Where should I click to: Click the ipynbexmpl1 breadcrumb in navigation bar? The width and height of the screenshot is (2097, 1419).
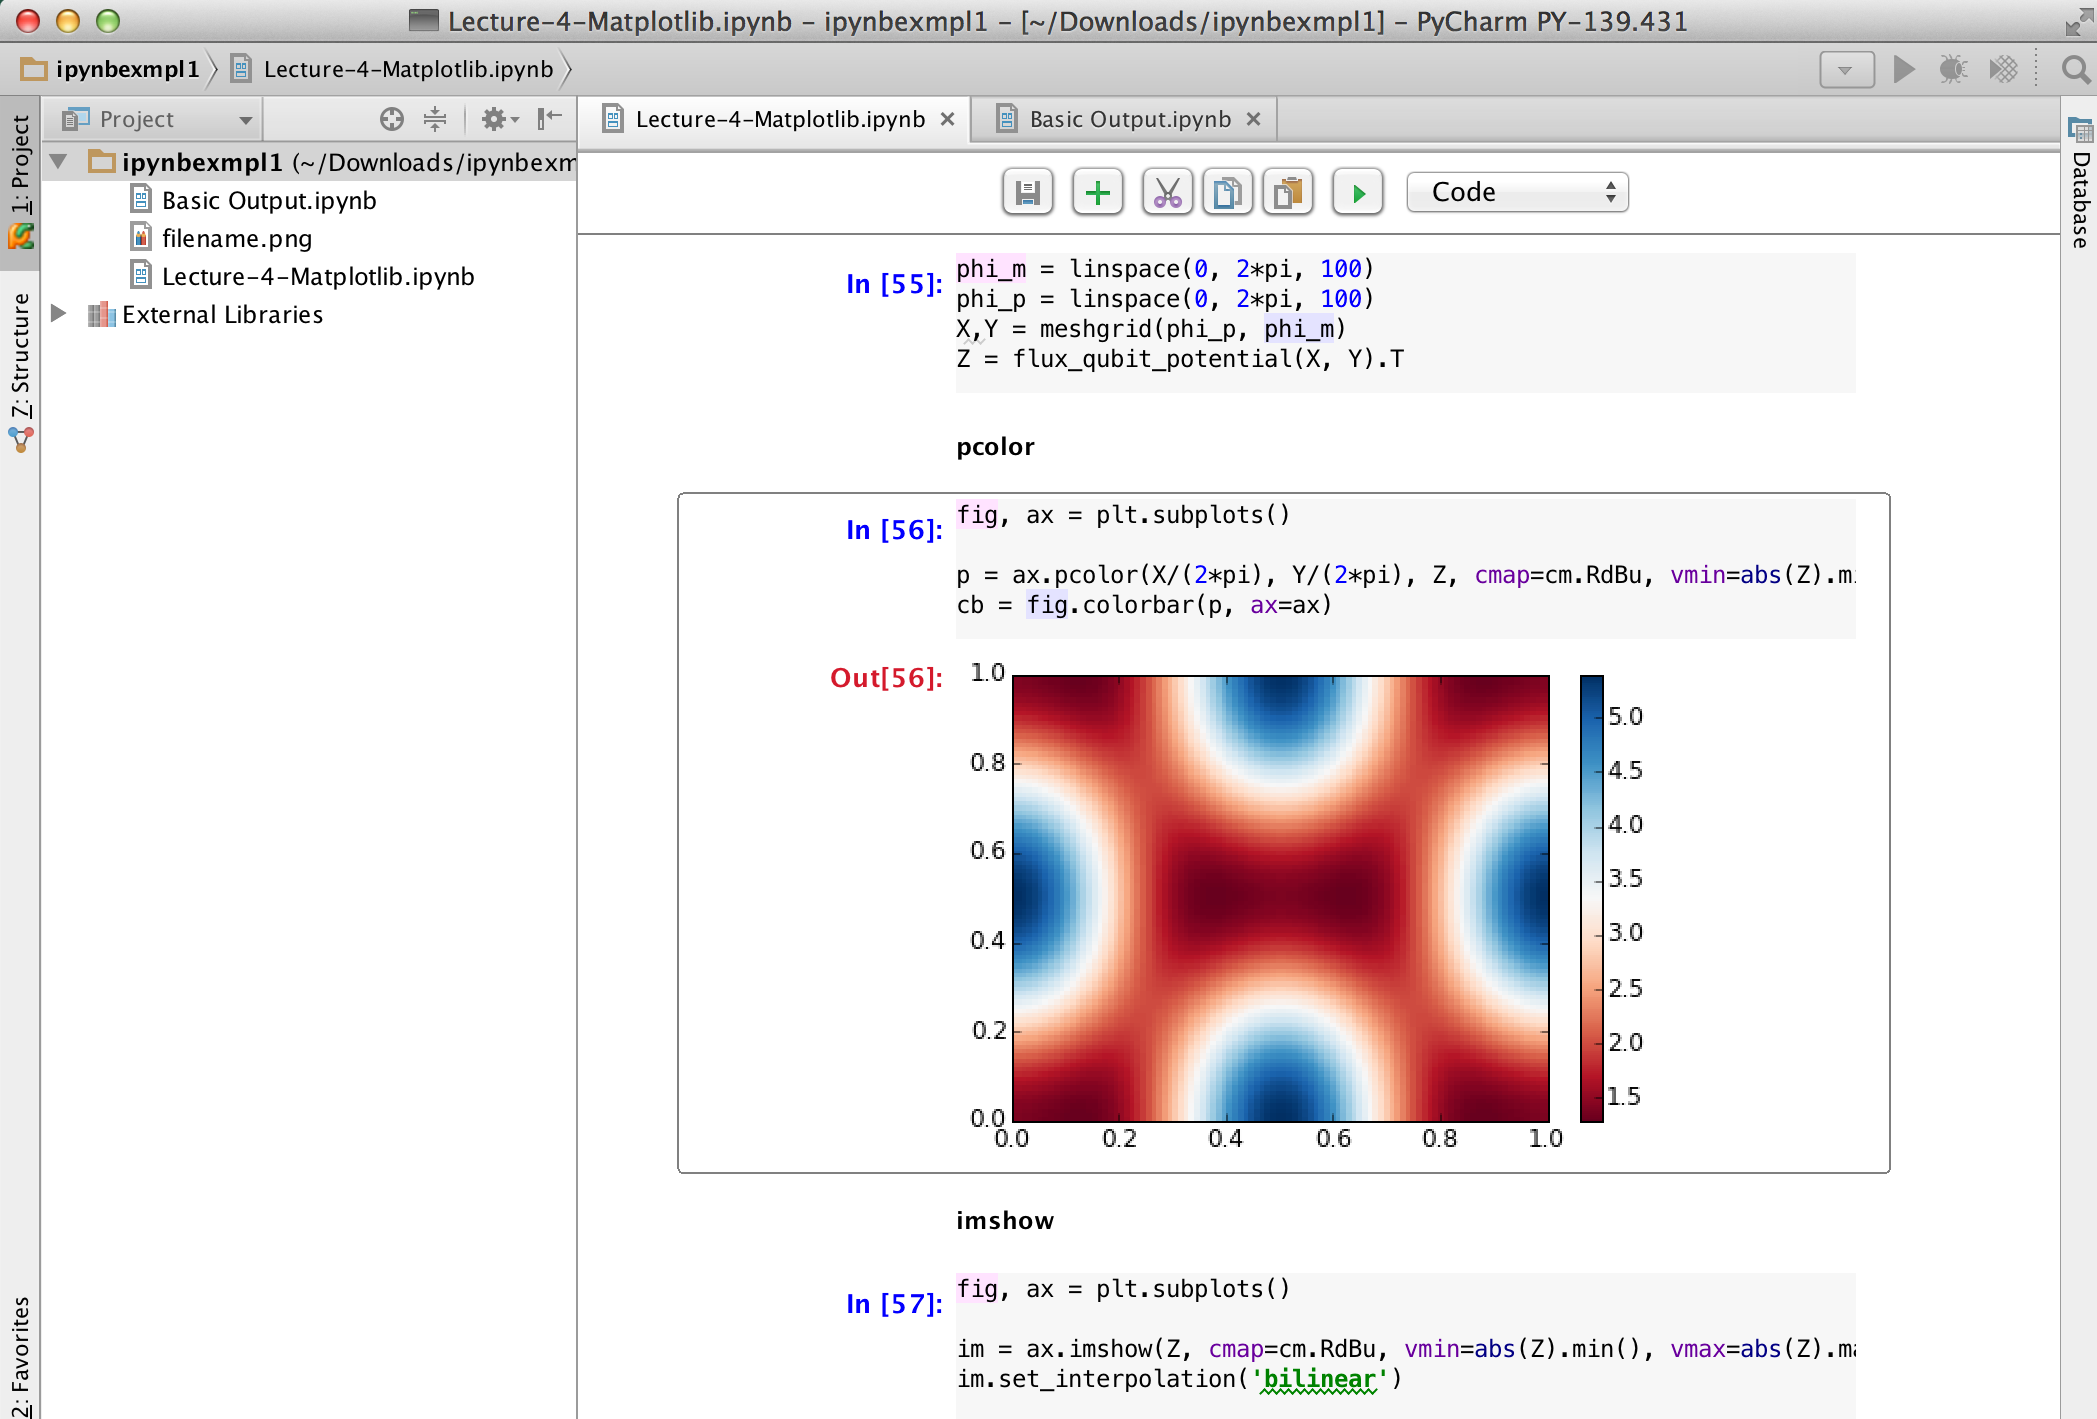pos(110,69)
